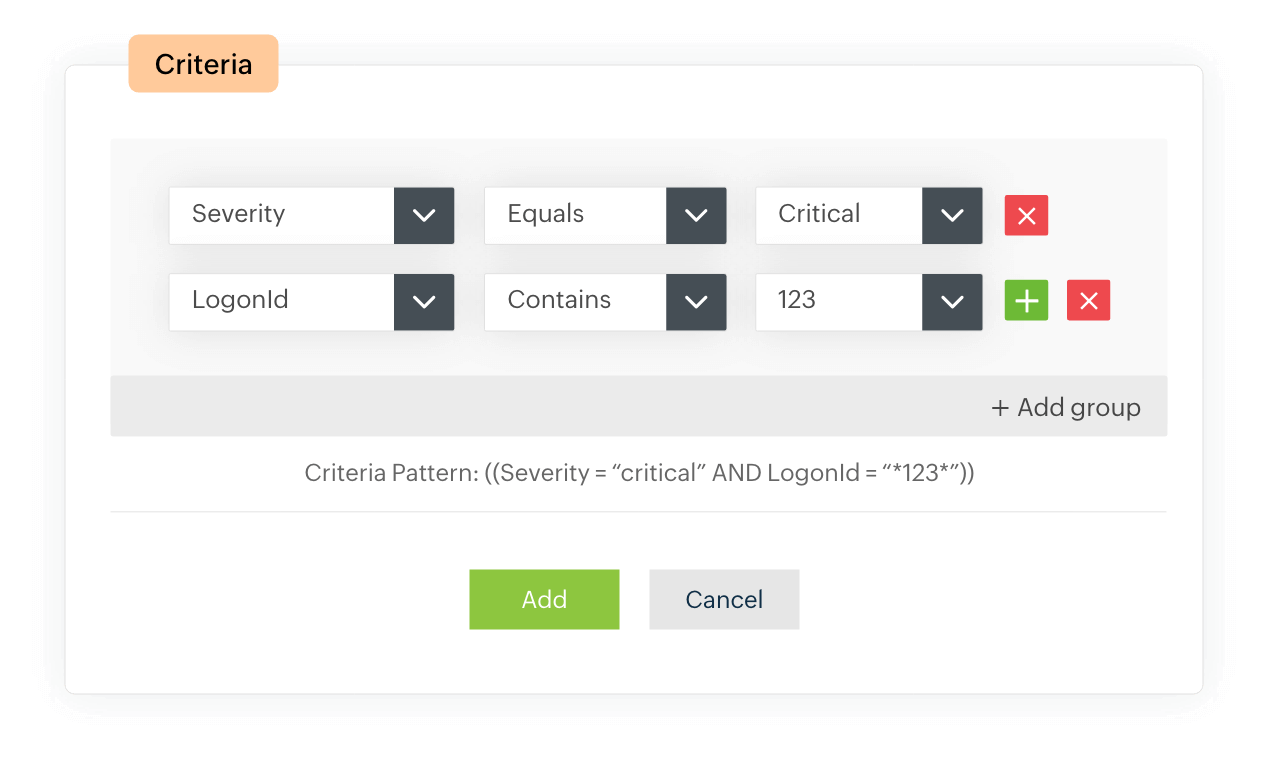
Task: Select the Criteria tab label
Action: point(203,65)
